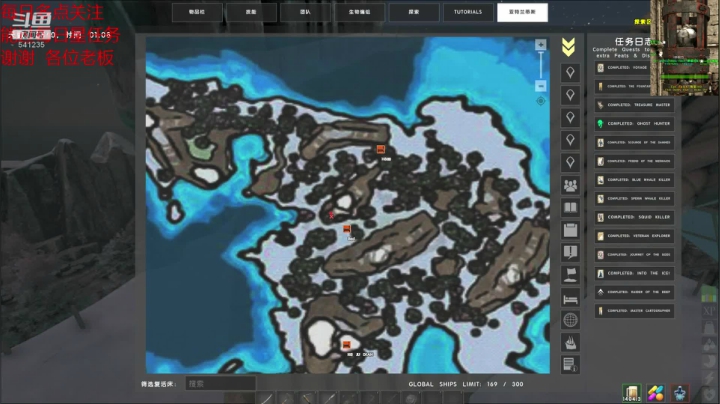Recenter the map with the target icon

pos(540,101)
